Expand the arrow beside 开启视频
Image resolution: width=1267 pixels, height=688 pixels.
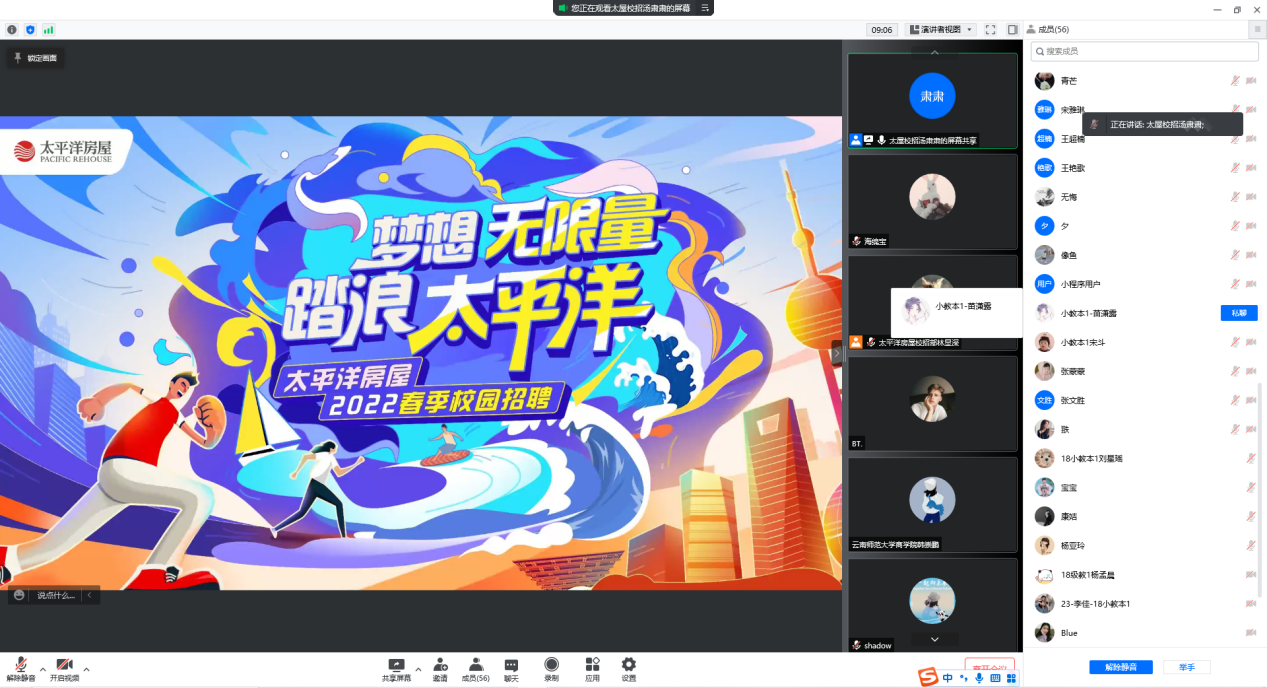(86, 668)
